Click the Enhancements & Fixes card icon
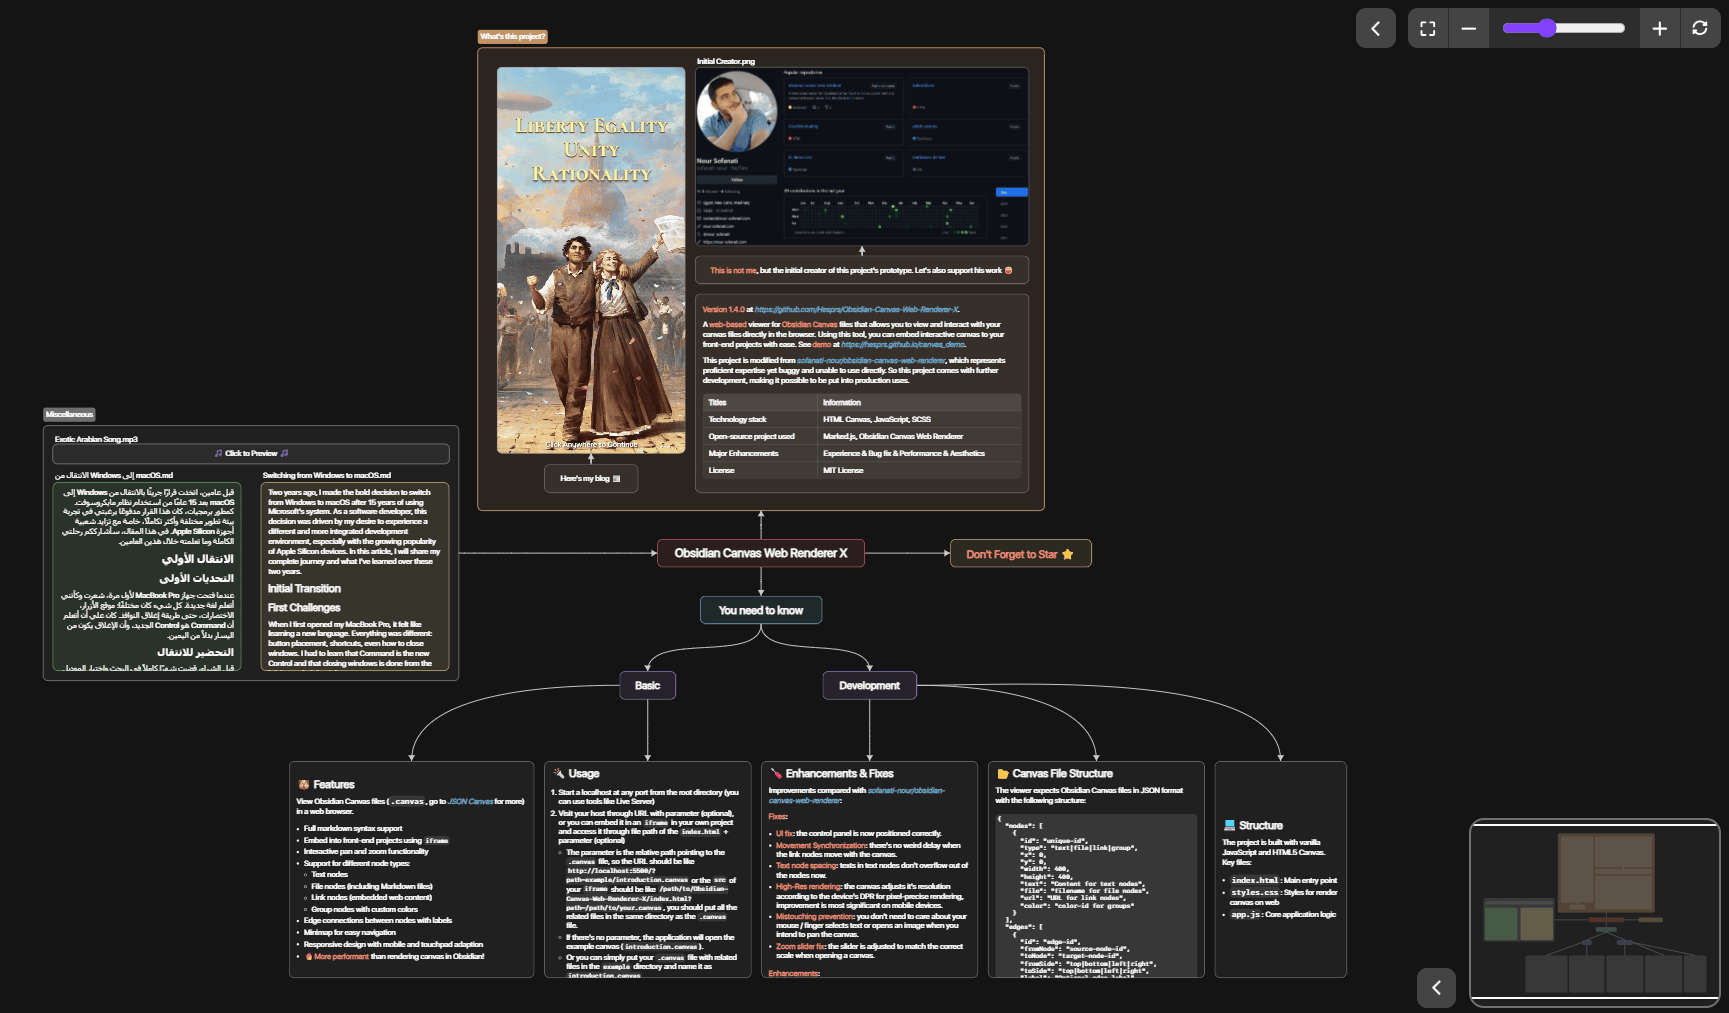 776,774
